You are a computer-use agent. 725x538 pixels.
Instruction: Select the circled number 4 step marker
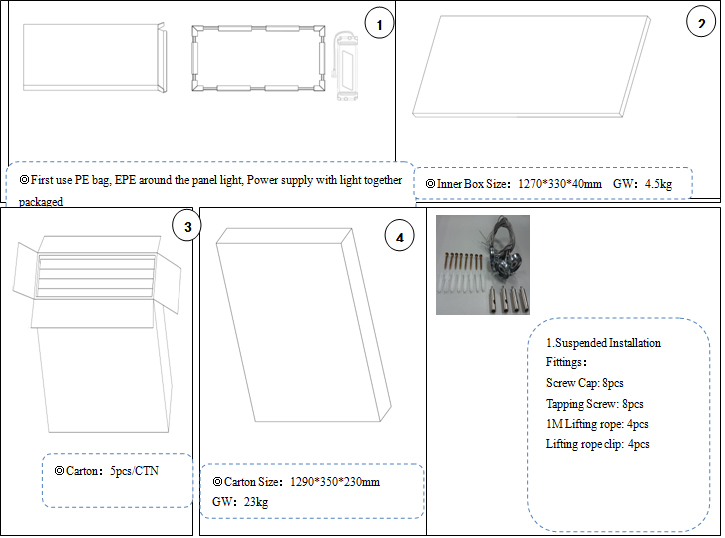(x=400, y=236)
